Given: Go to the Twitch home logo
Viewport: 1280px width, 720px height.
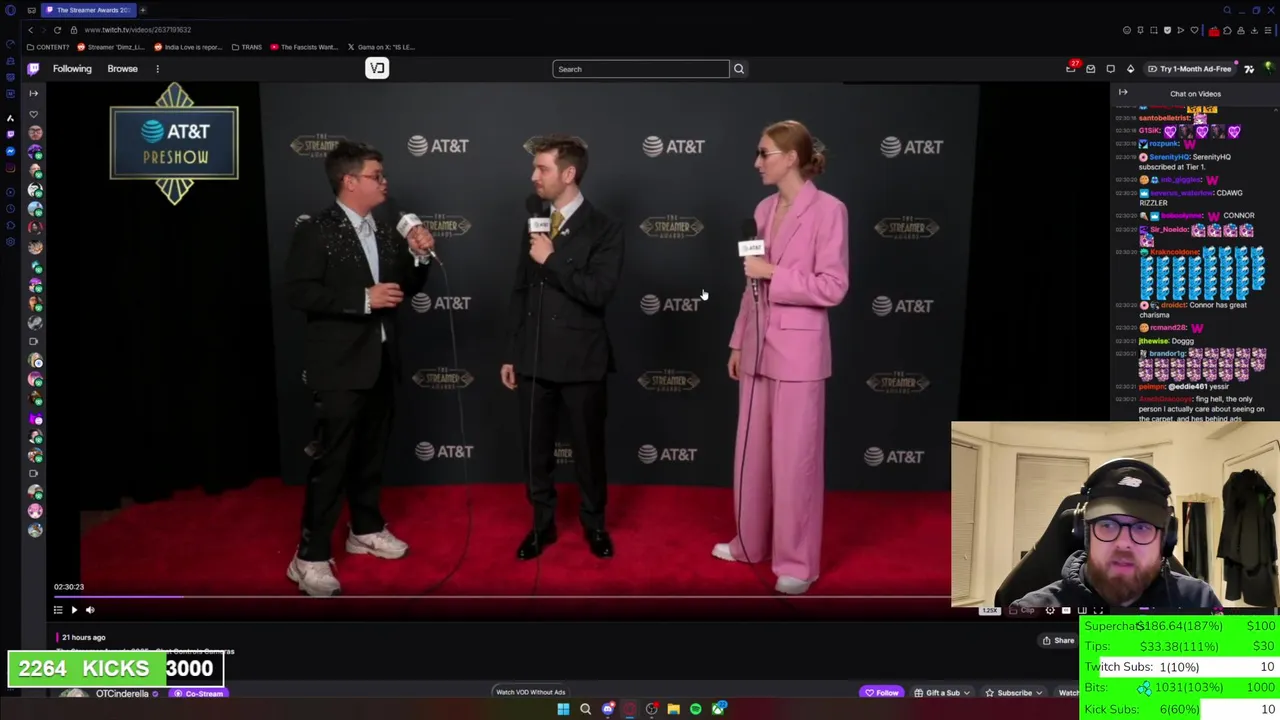Looking at the screenshot, I should pos(33,68).
